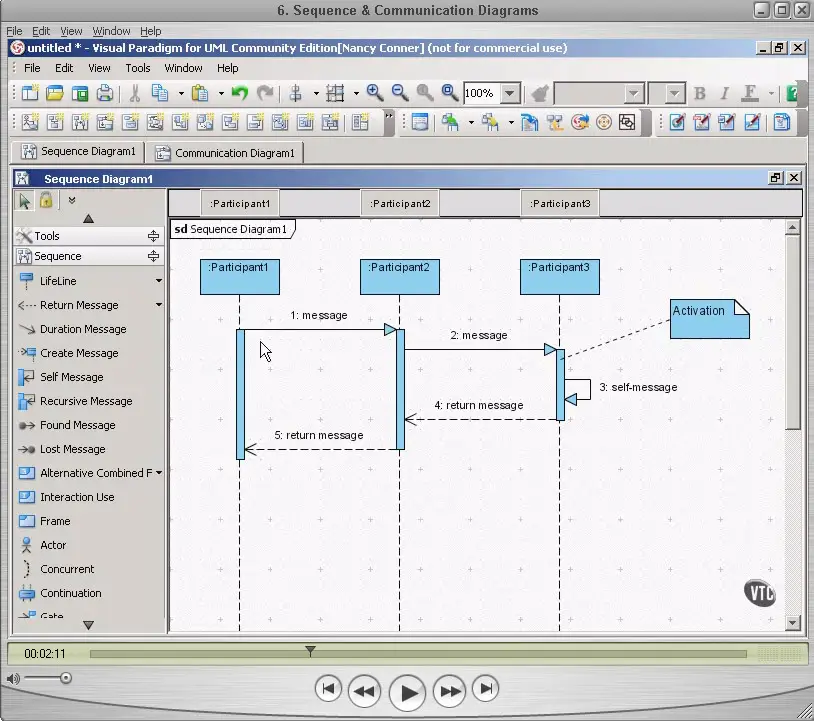Click the Skip to End button
814x721 pixels.
(x=486, y=689)
